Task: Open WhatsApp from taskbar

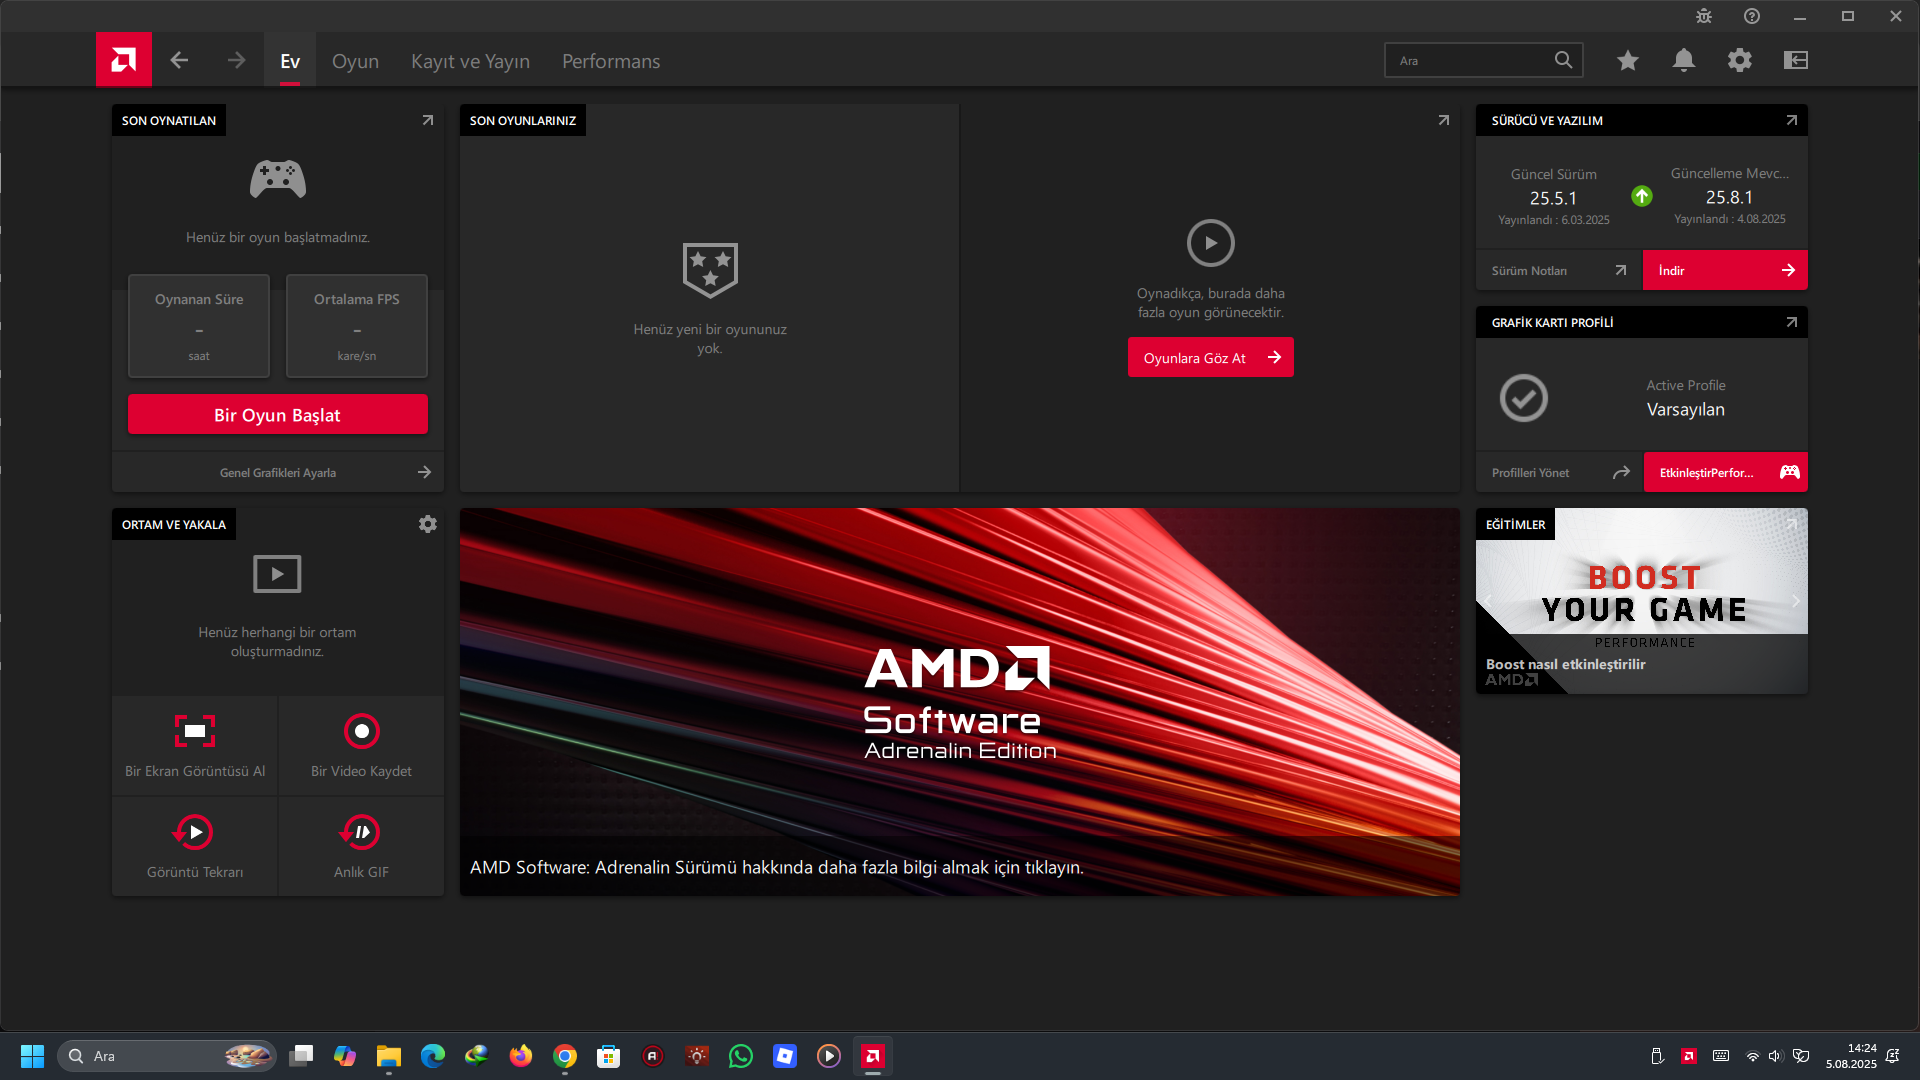Action: click(741, 1056)
